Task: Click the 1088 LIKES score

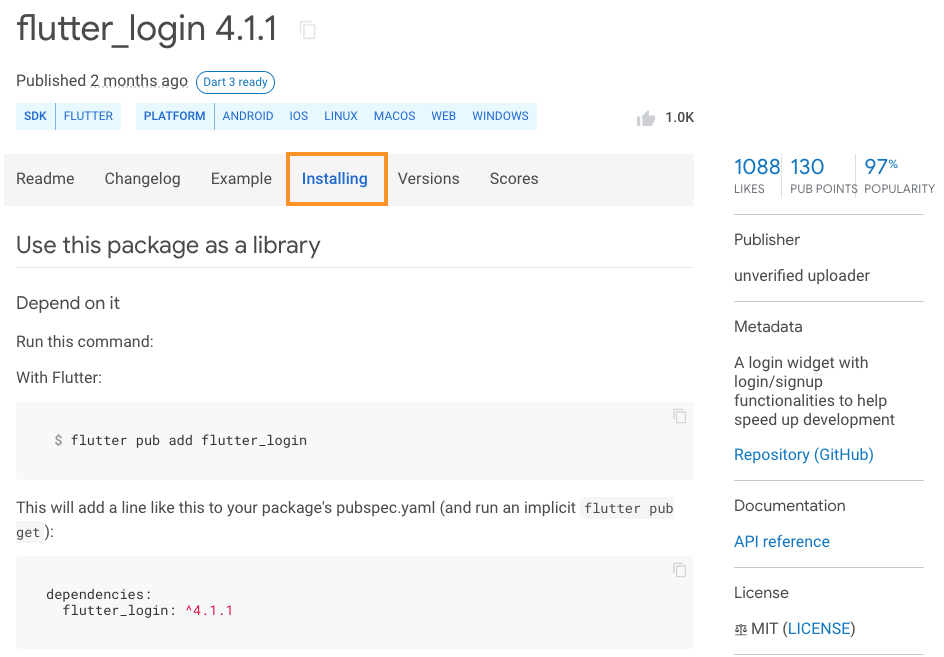Action: click(757, 175)
